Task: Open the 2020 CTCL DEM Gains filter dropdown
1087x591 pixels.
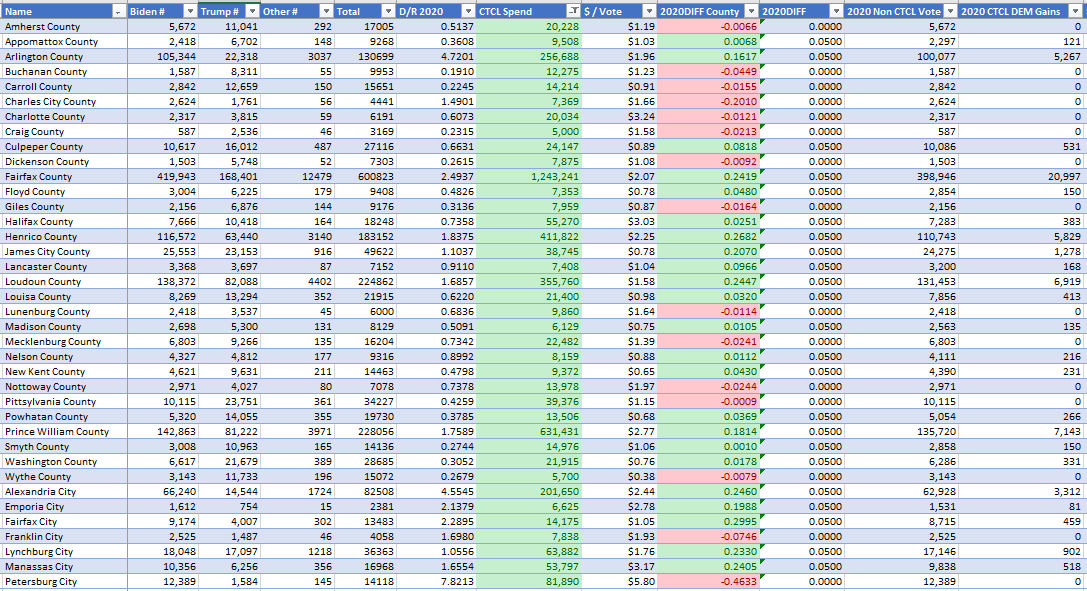Action: pyautogui.click(x=1076, y=11)
